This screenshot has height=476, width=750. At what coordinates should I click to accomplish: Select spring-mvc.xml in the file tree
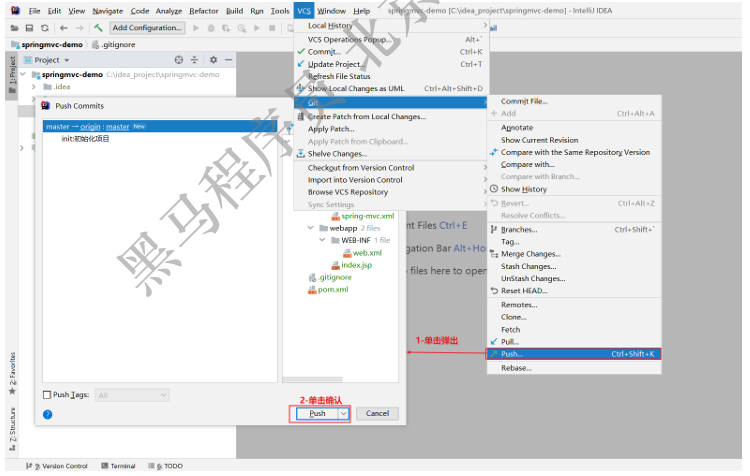pyautogui.click(x=367, y=216)
